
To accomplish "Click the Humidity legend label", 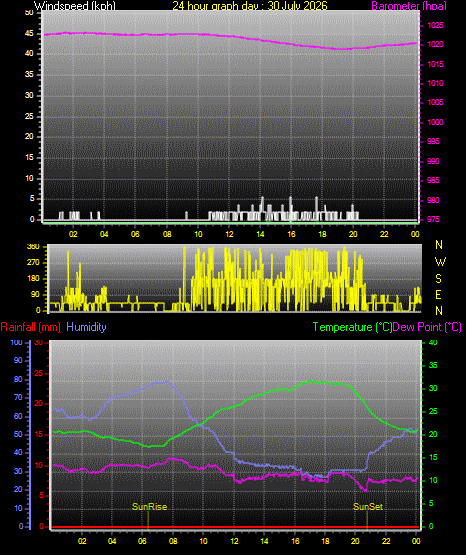I will pos(86,327).
